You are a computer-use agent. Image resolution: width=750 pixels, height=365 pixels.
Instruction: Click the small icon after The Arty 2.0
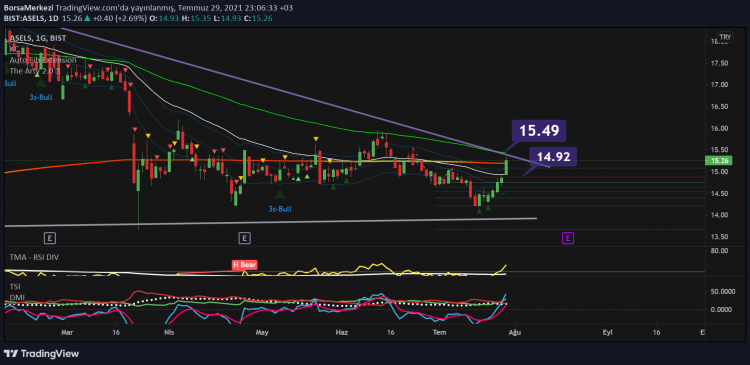pos(58,71)
